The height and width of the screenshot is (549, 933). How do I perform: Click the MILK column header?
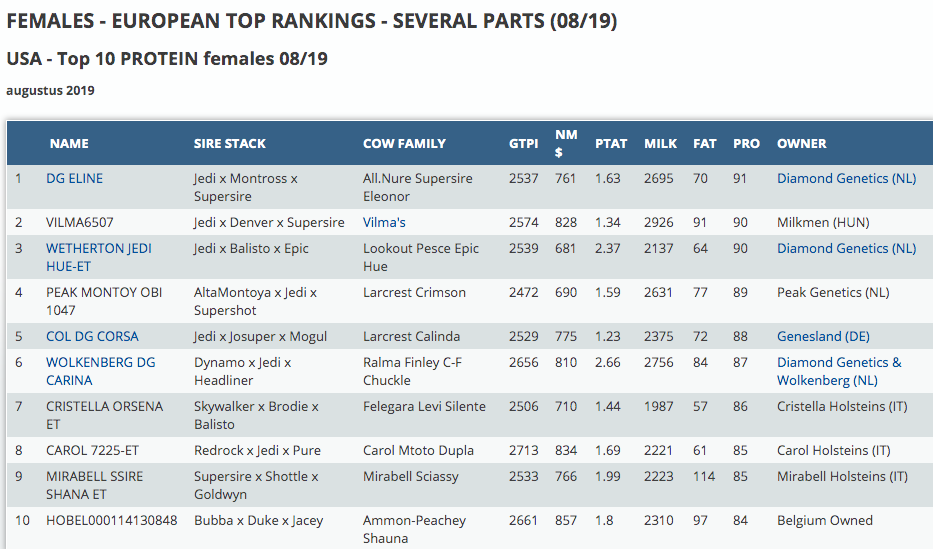point(660,143)
